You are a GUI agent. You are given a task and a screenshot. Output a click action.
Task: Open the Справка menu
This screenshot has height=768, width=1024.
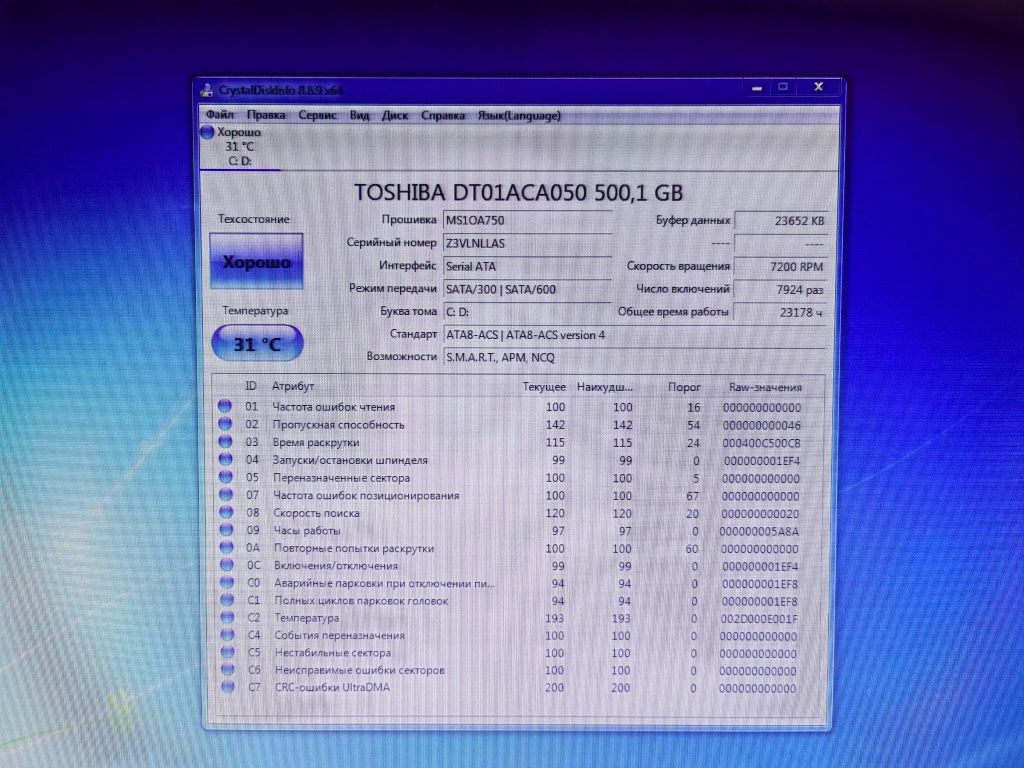click(x=443, y=116)
